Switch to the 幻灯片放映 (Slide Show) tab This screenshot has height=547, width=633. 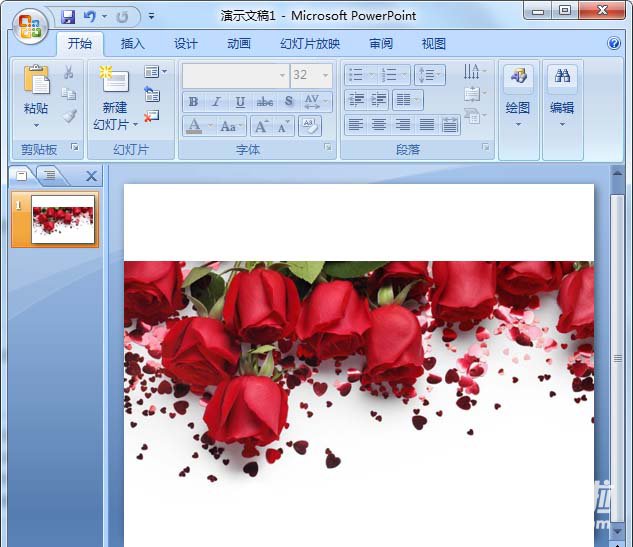point(310,44)
